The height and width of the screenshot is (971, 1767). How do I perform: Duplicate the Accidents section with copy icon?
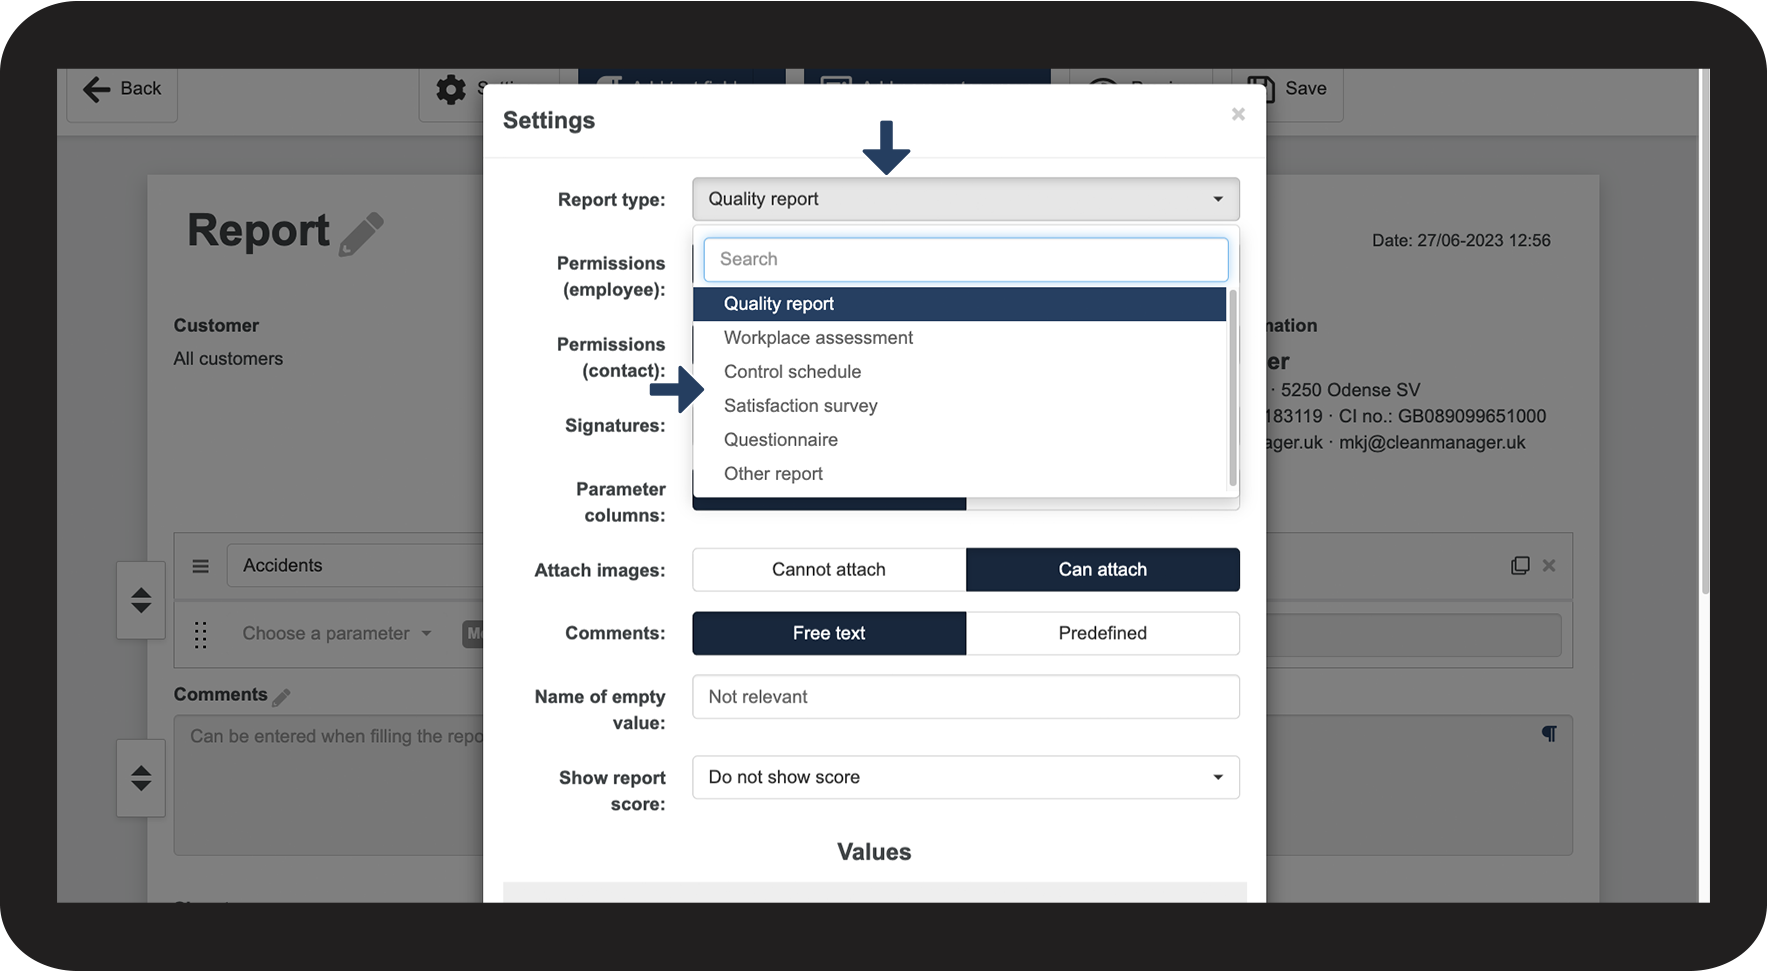[x=1520, y=566]
